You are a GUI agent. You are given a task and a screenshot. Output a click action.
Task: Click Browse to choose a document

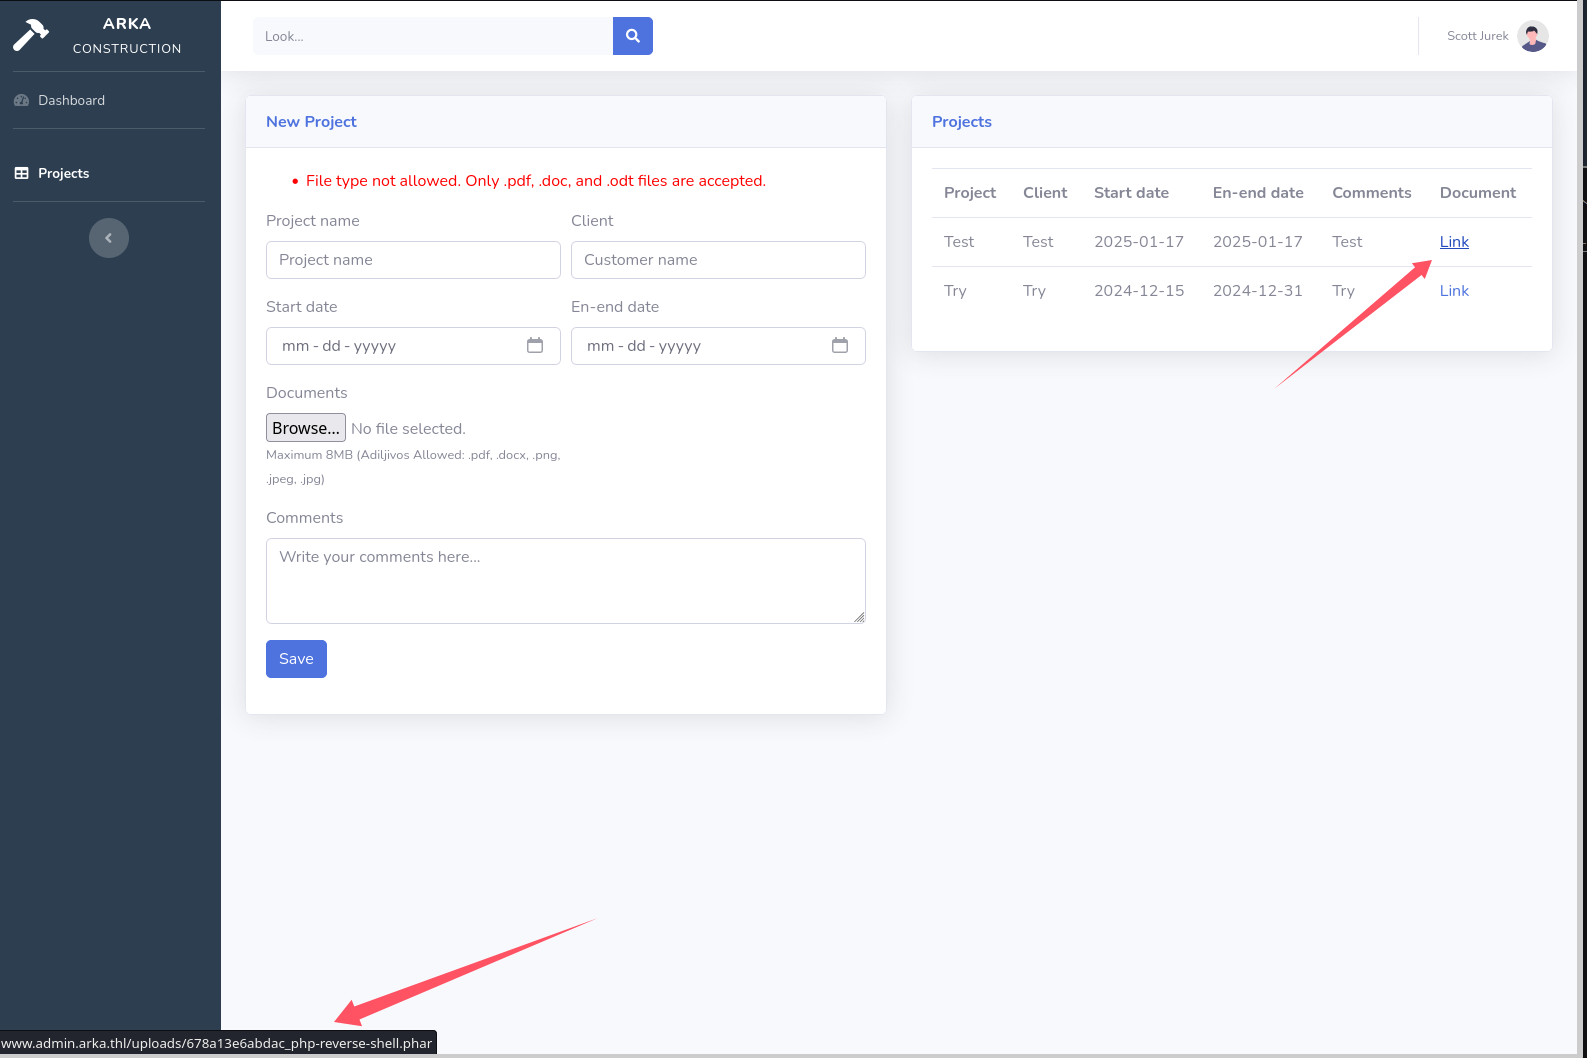306,428
